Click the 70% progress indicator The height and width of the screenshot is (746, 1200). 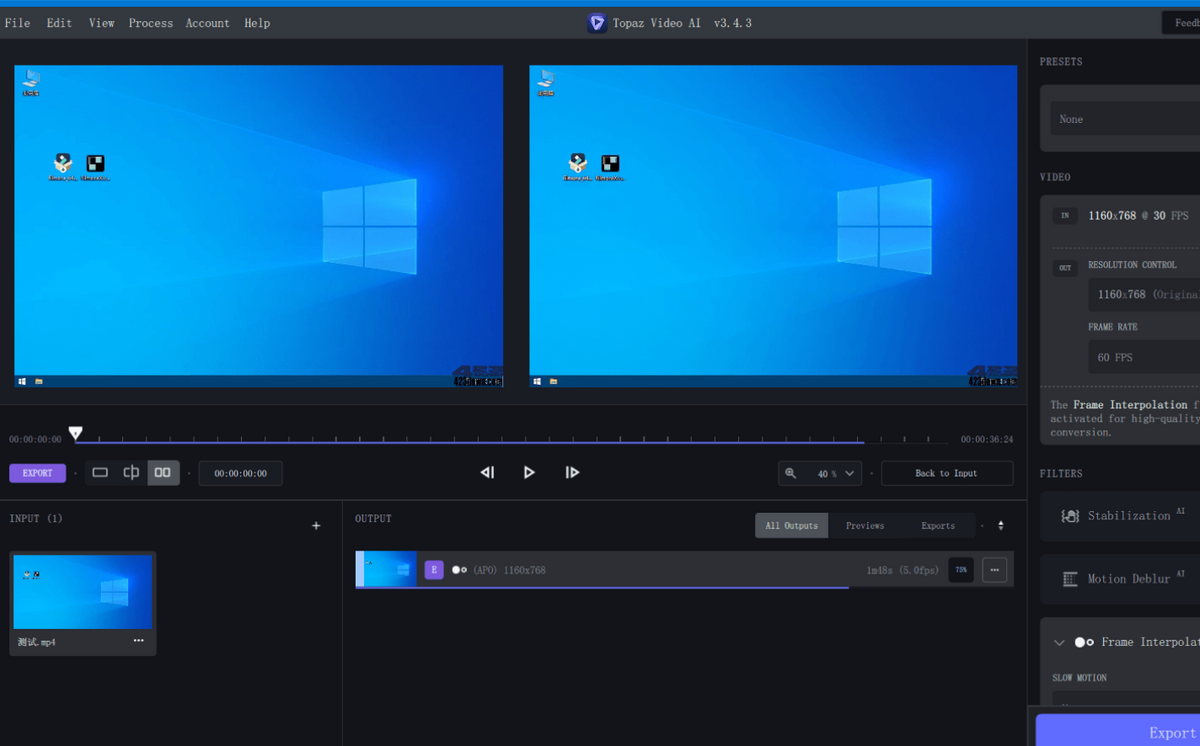(x=961, y=570)
